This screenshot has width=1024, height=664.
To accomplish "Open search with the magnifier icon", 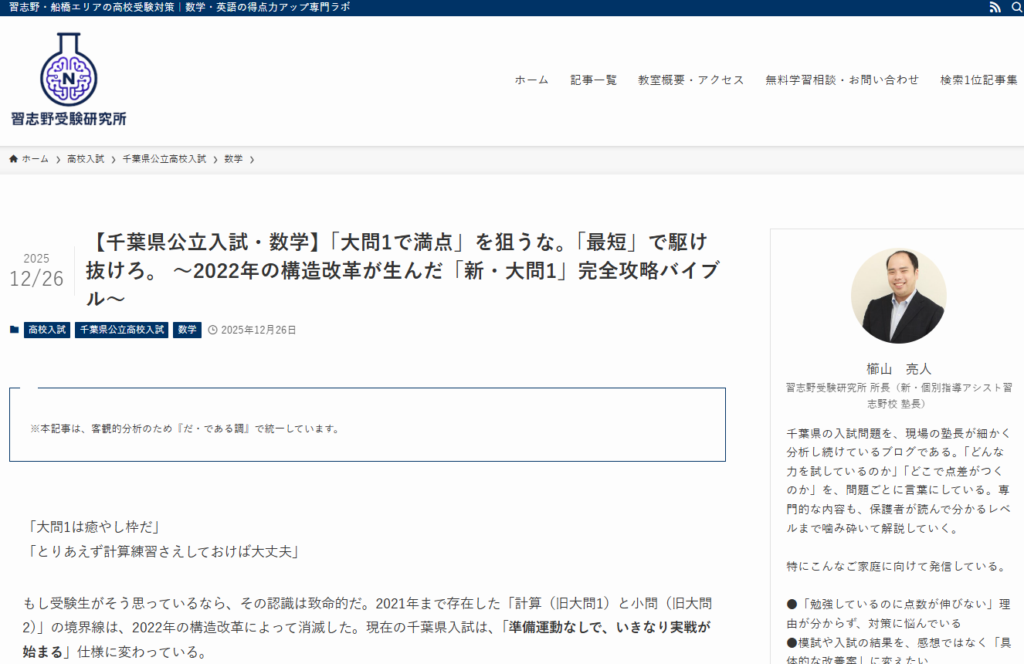I will coord(1015,8).
